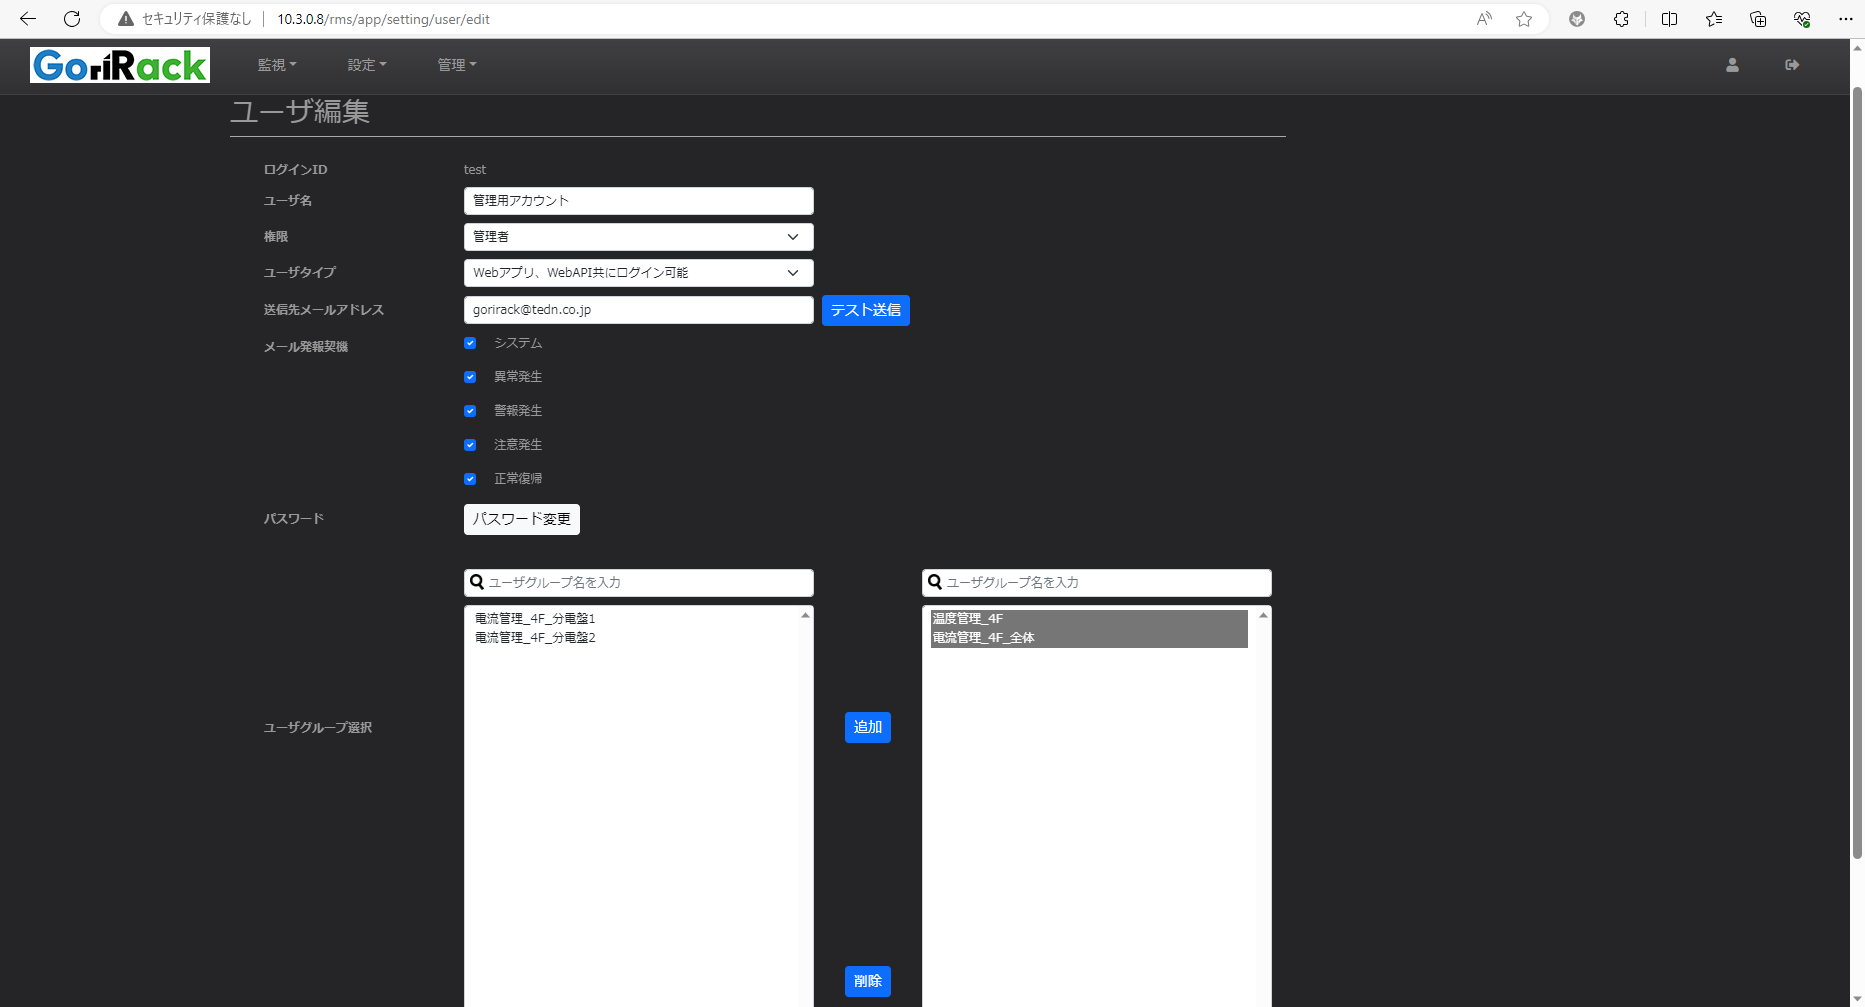The height and width of the screenshot is (1007, 1865).
Task: Go back using browser back arrow
Action: (x=28, y=19)
